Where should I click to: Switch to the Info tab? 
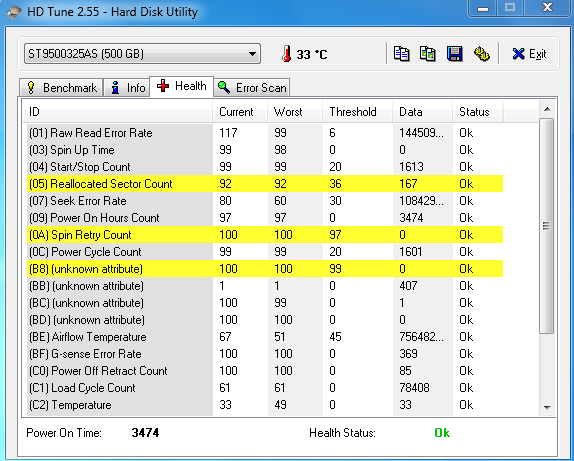tap(127, 88)
